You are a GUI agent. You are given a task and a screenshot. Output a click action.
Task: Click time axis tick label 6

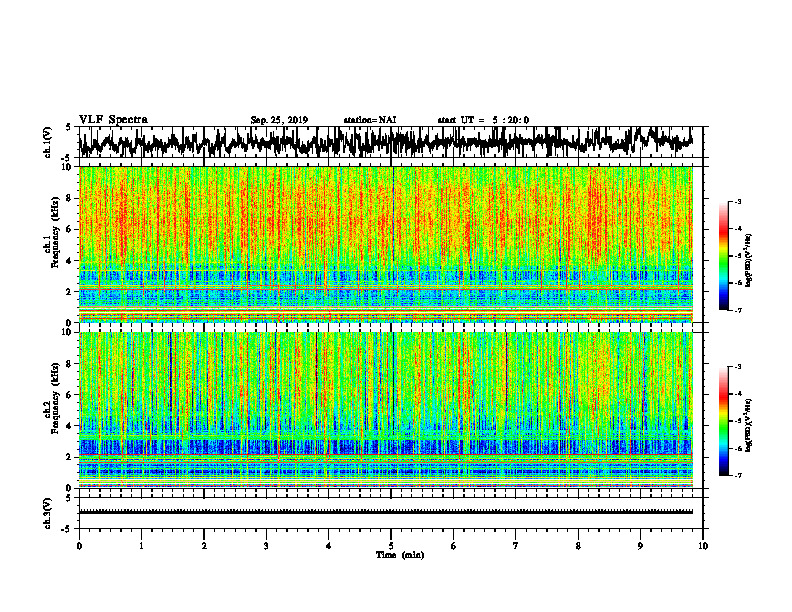(453, 546)
